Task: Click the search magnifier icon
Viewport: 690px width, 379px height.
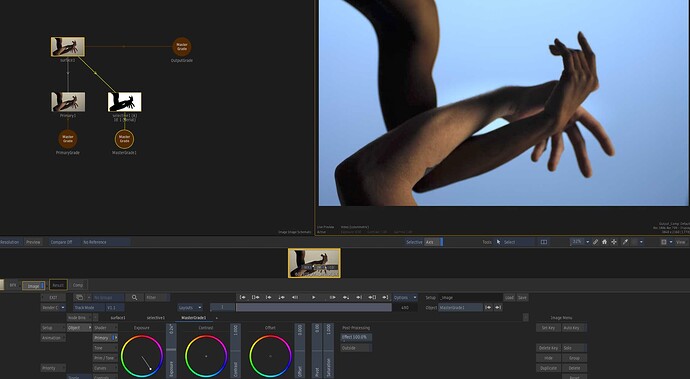Action: click(x=135, y=298)
